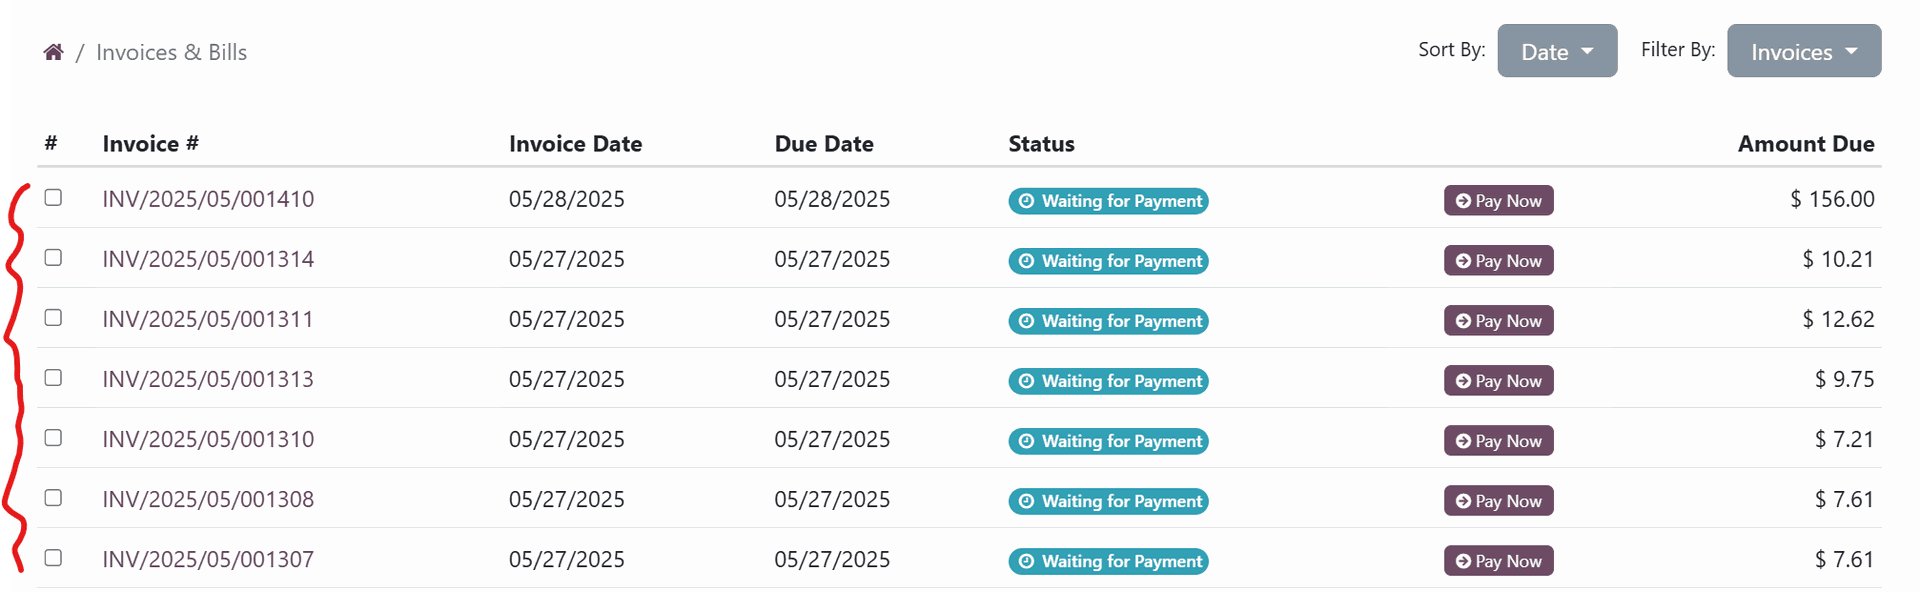This screenshot has width=1920, height=592.
Task: Select checkbox for invoice INV/2025/05/001311
Action: pos(53,317)
